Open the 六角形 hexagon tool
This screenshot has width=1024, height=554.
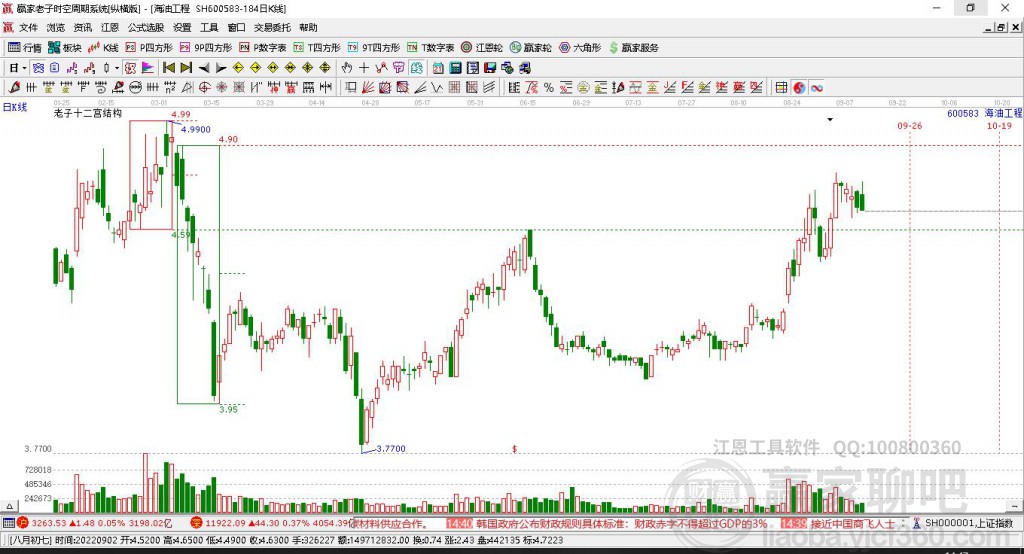[580, 48]
